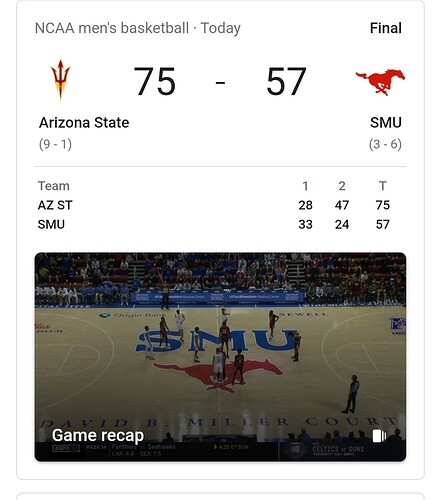Click the Arizona State pitchfork logo
The image size is (441, 500).
[x=60, y=80]
